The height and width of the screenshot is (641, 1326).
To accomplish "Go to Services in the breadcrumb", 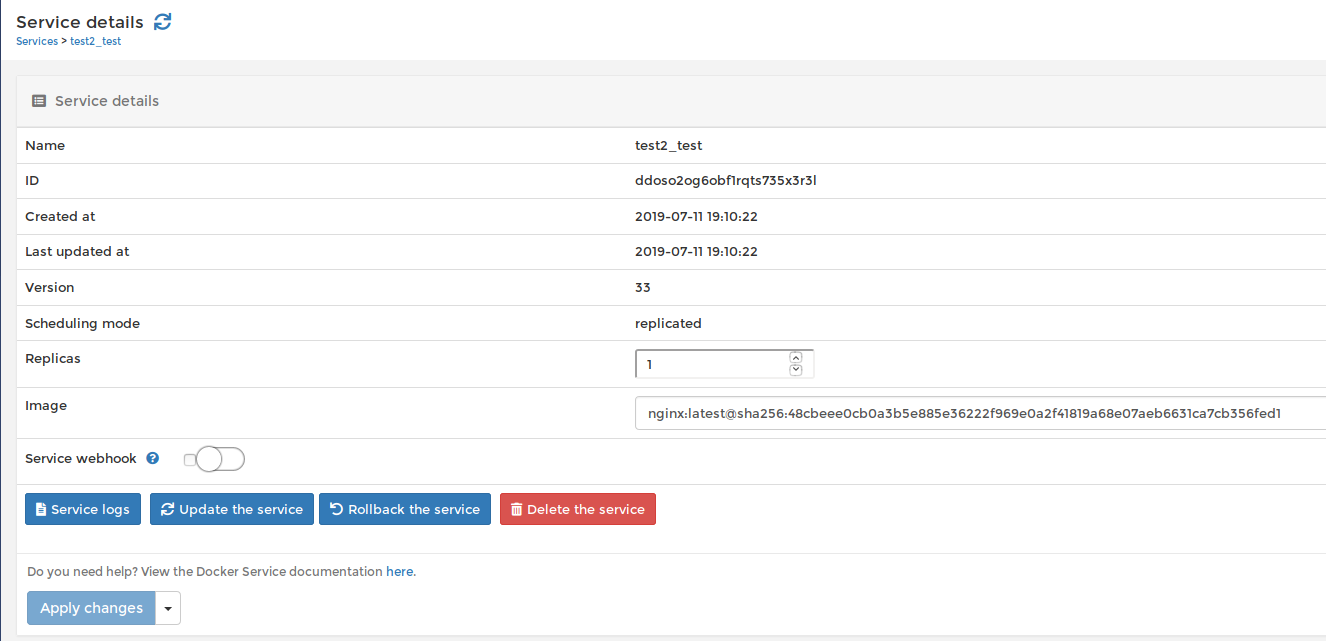I will (37, 41).
